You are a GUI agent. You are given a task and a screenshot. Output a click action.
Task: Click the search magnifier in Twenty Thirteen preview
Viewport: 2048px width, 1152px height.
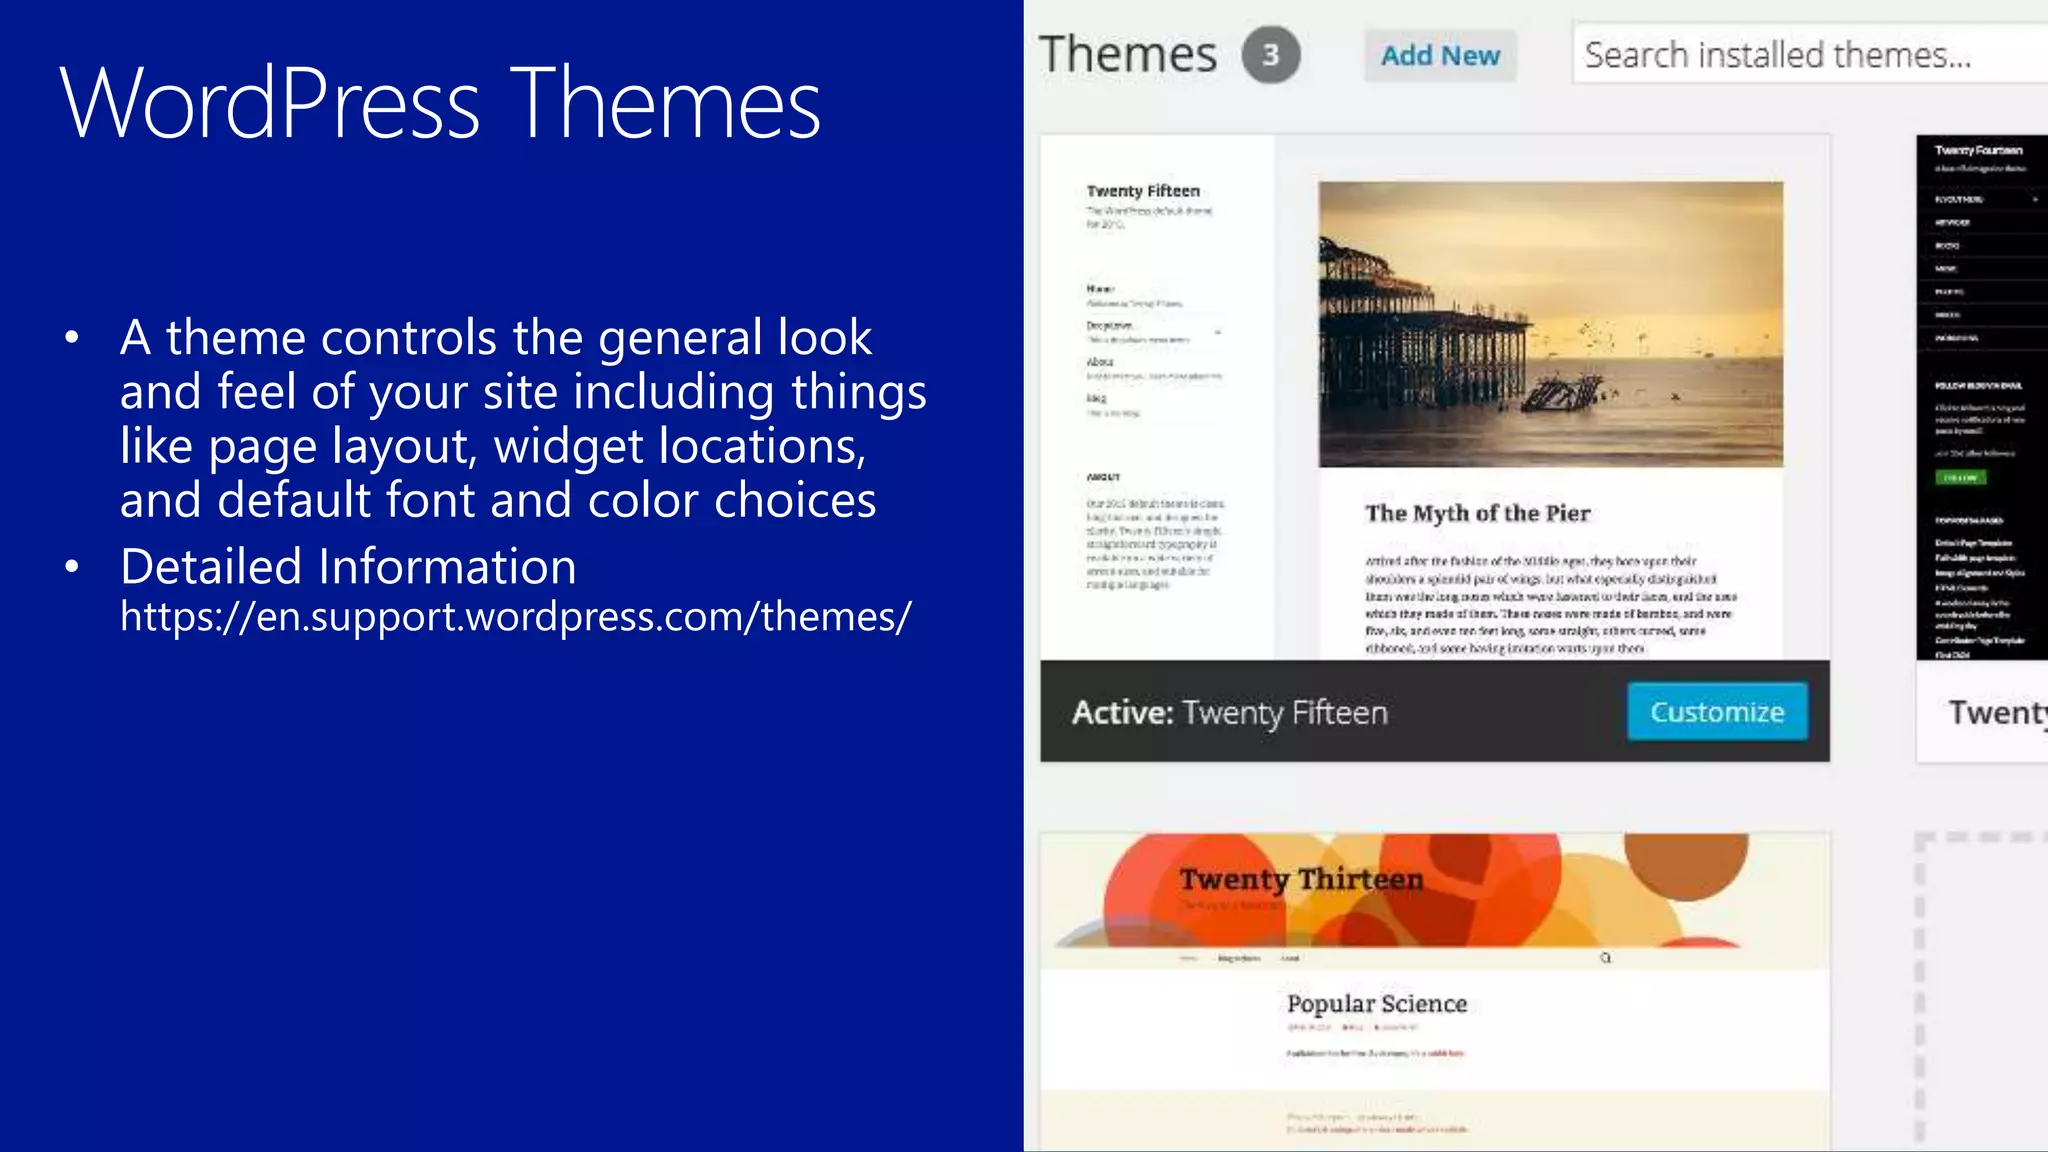coord(1605,958)
